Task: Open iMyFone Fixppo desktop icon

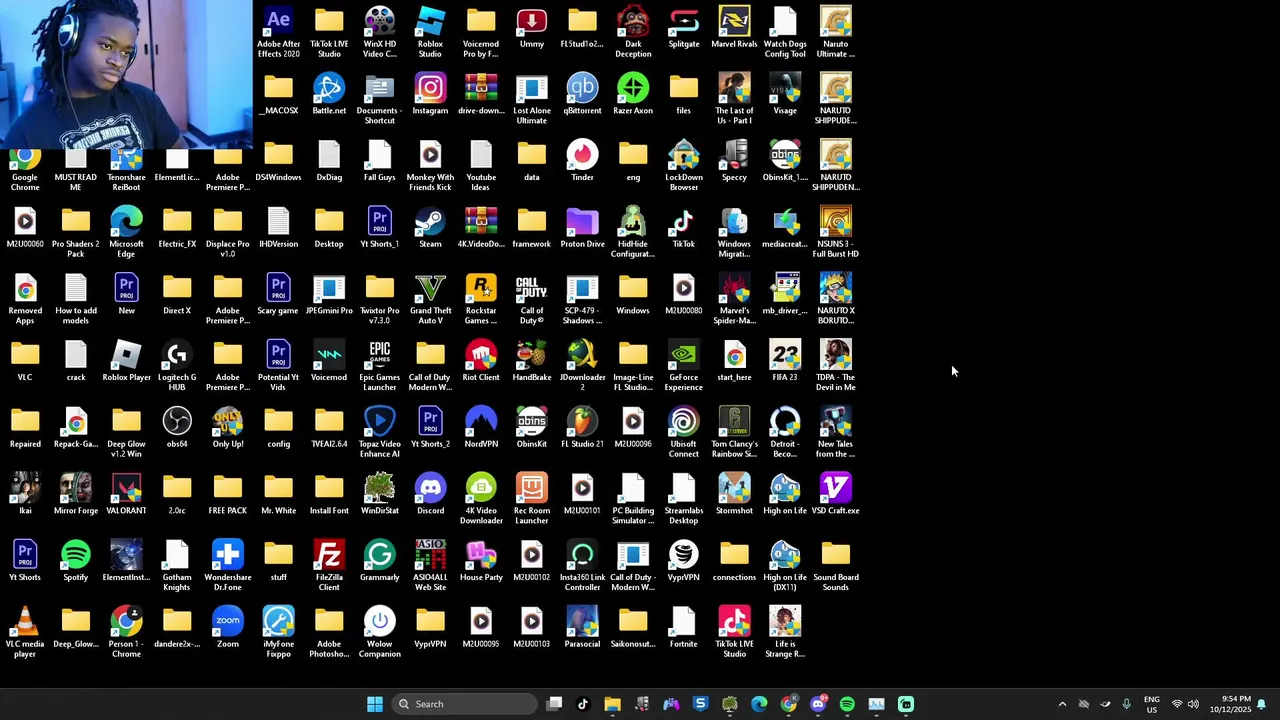Action: point(278,633)
